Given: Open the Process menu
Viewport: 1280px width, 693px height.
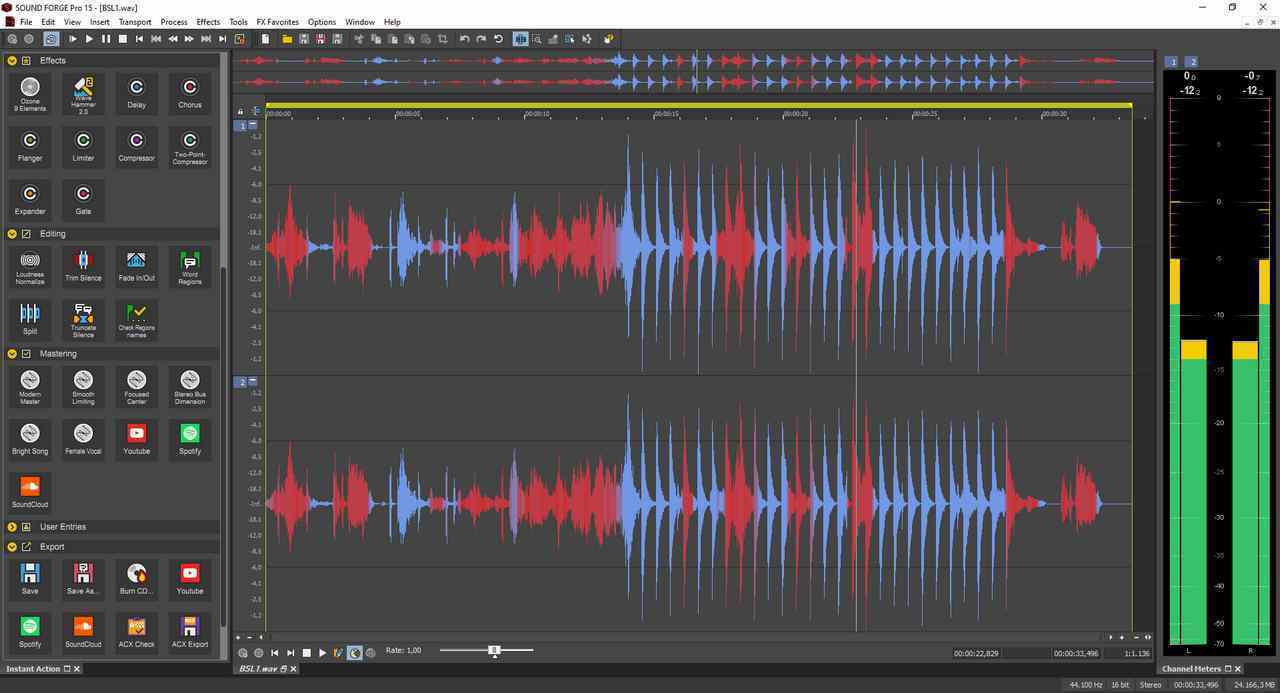Looking at the screenshot, I should tap(174, 21).
